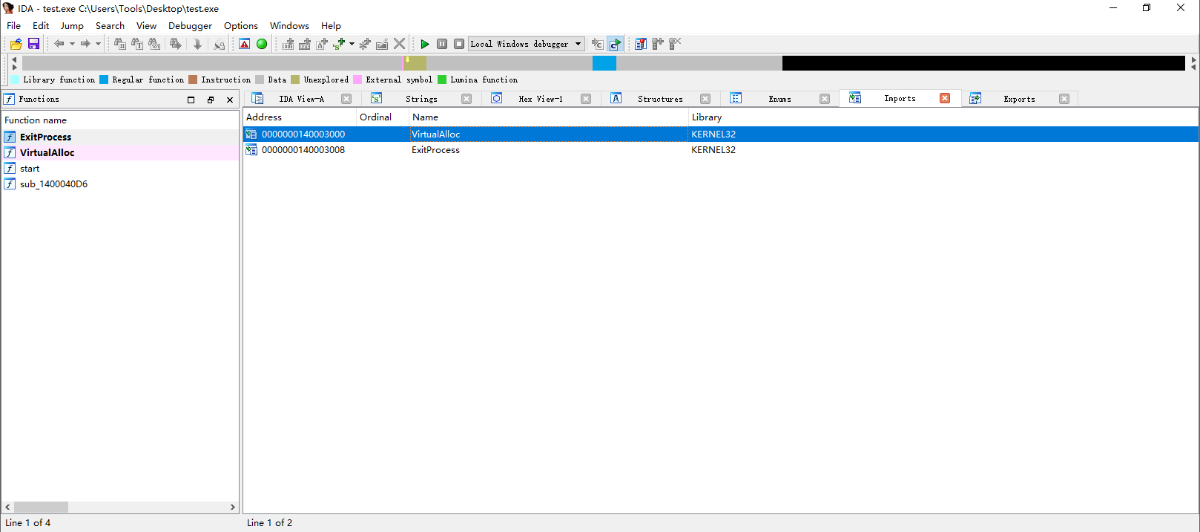Start the debugger with green play button
Image resolution: width=1200 pixels, height=532 pixels.
(x=425, y=44)
